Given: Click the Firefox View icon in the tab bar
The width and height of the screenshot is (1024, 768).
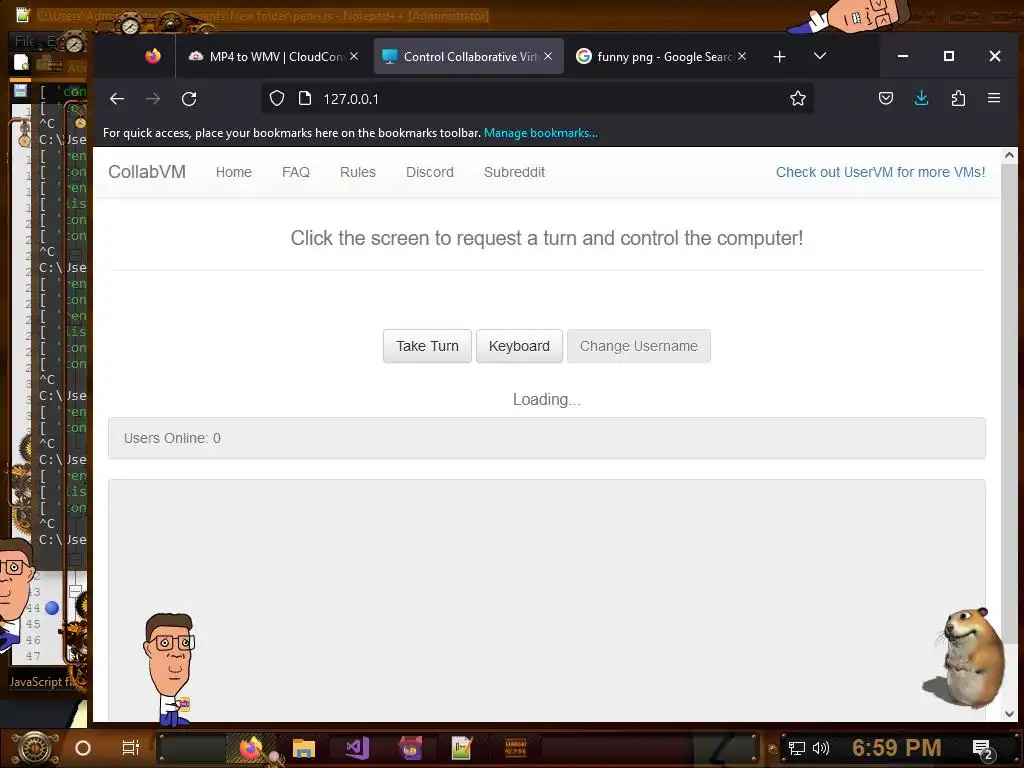Looking at the screenshot, I should point(153,56).
